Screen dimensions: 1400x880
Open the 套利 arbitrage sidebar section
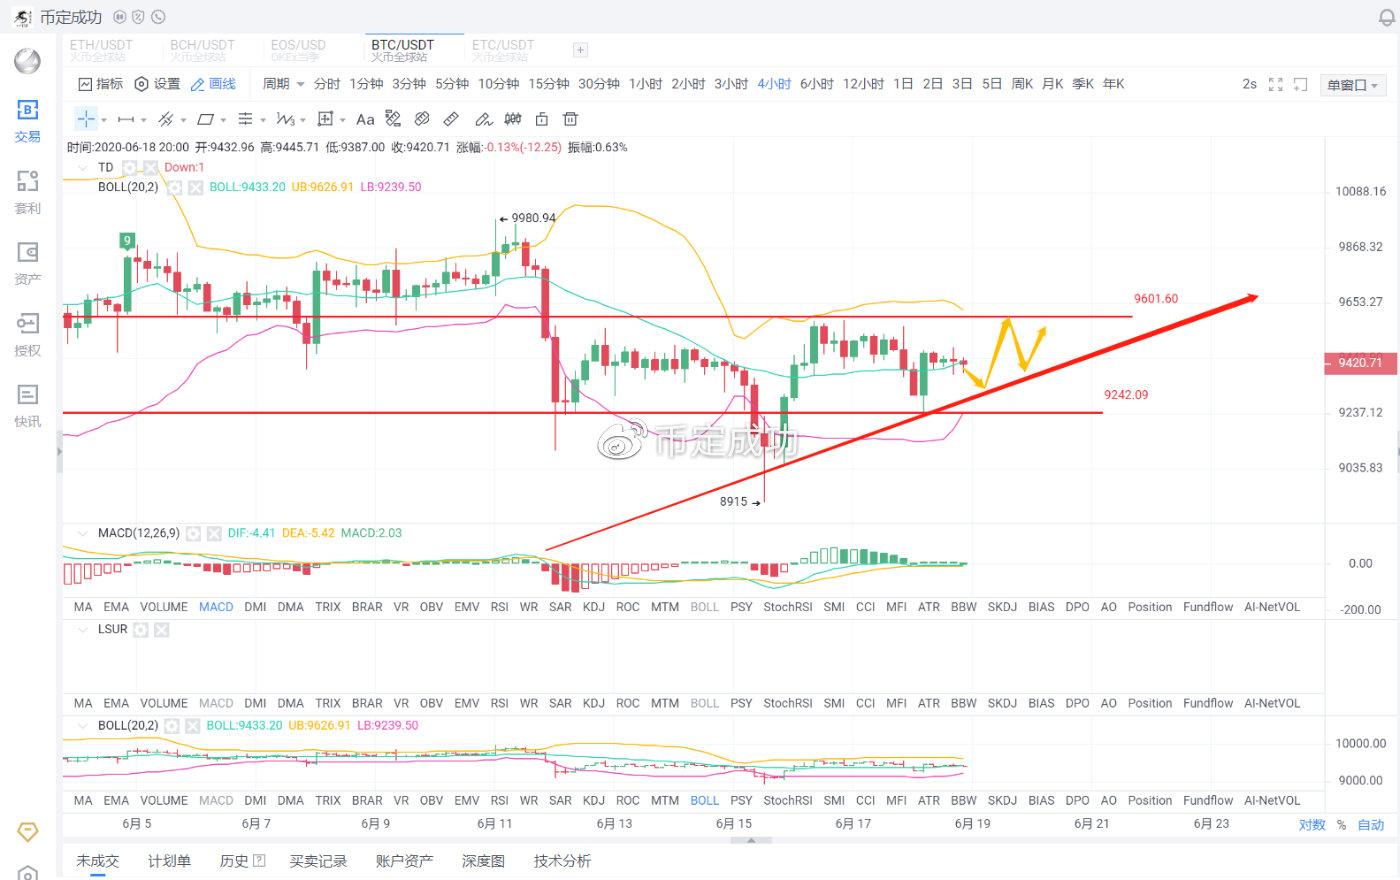tap(27, 192)
